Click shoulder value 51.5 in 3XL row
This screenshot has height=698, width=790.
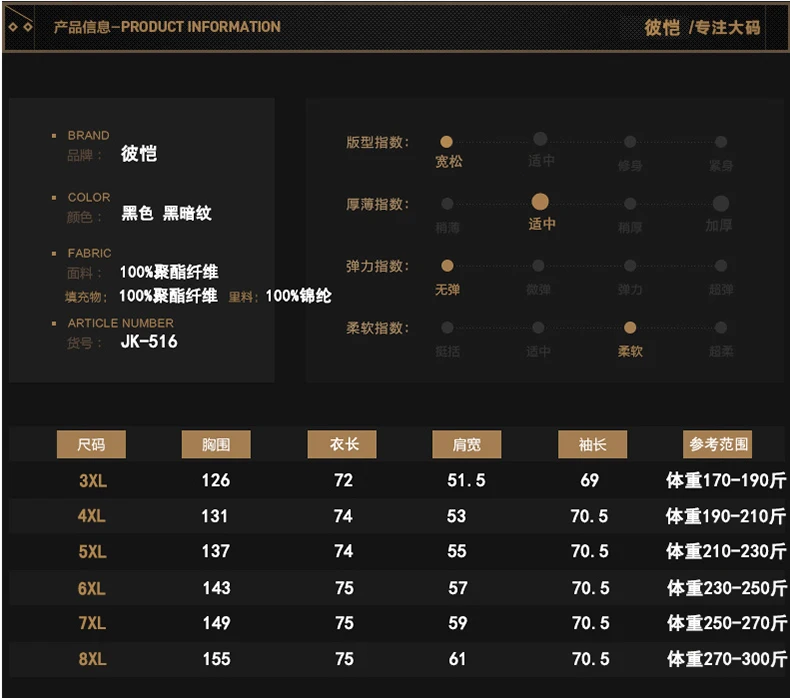(x=467, y=480)
